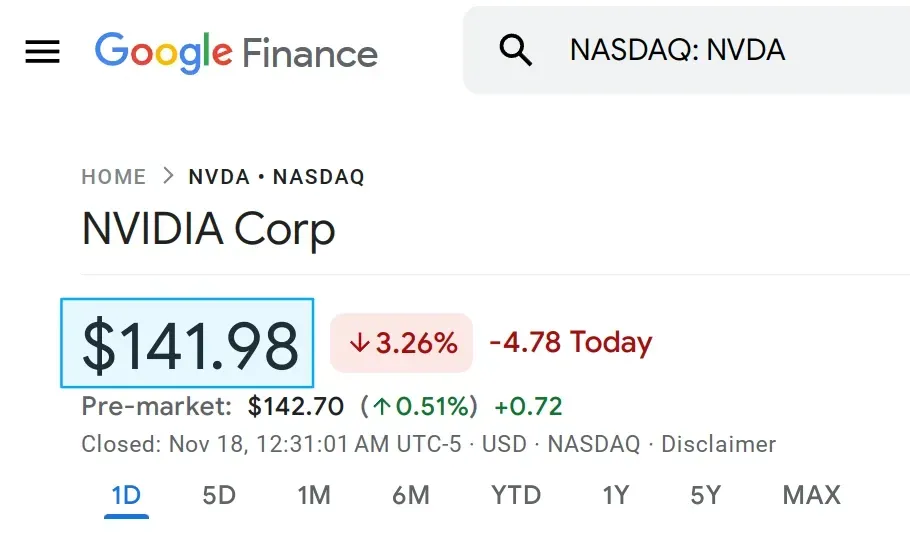Image resolution: width=910 pixels, height=536 pixels.
Task: Switch to the 1M chart range
Action: pos(314,496)
